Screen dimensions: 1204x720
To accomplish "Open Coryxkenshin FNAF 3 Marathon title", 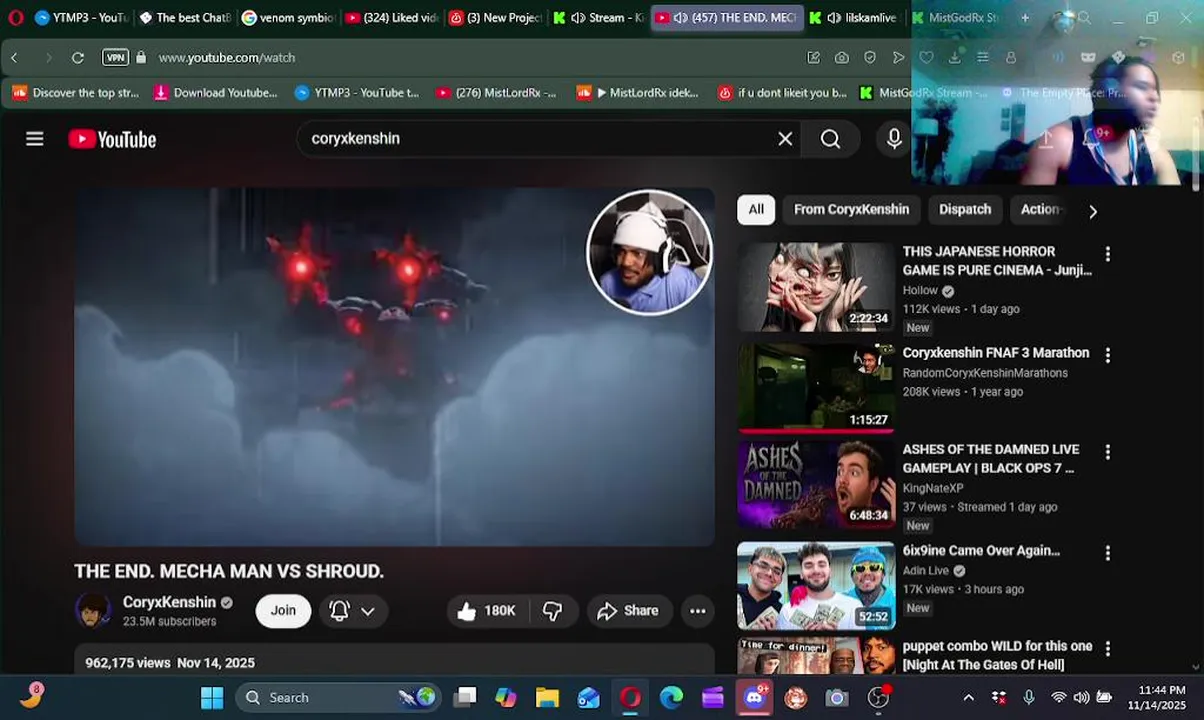I will [996, 353].
